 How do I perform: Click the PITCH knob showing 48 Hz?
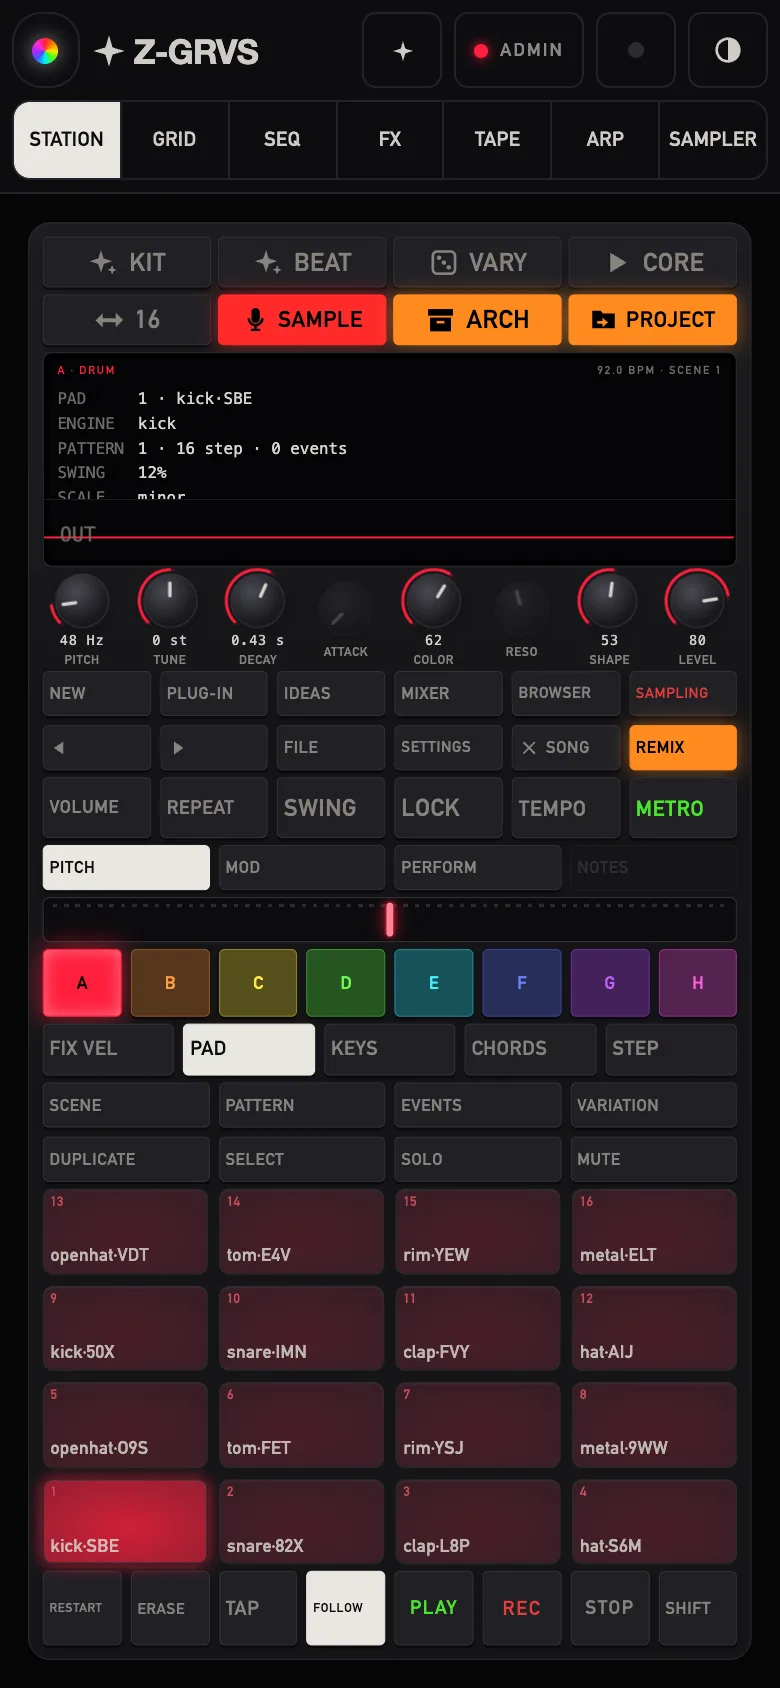(x=81, y=601)
